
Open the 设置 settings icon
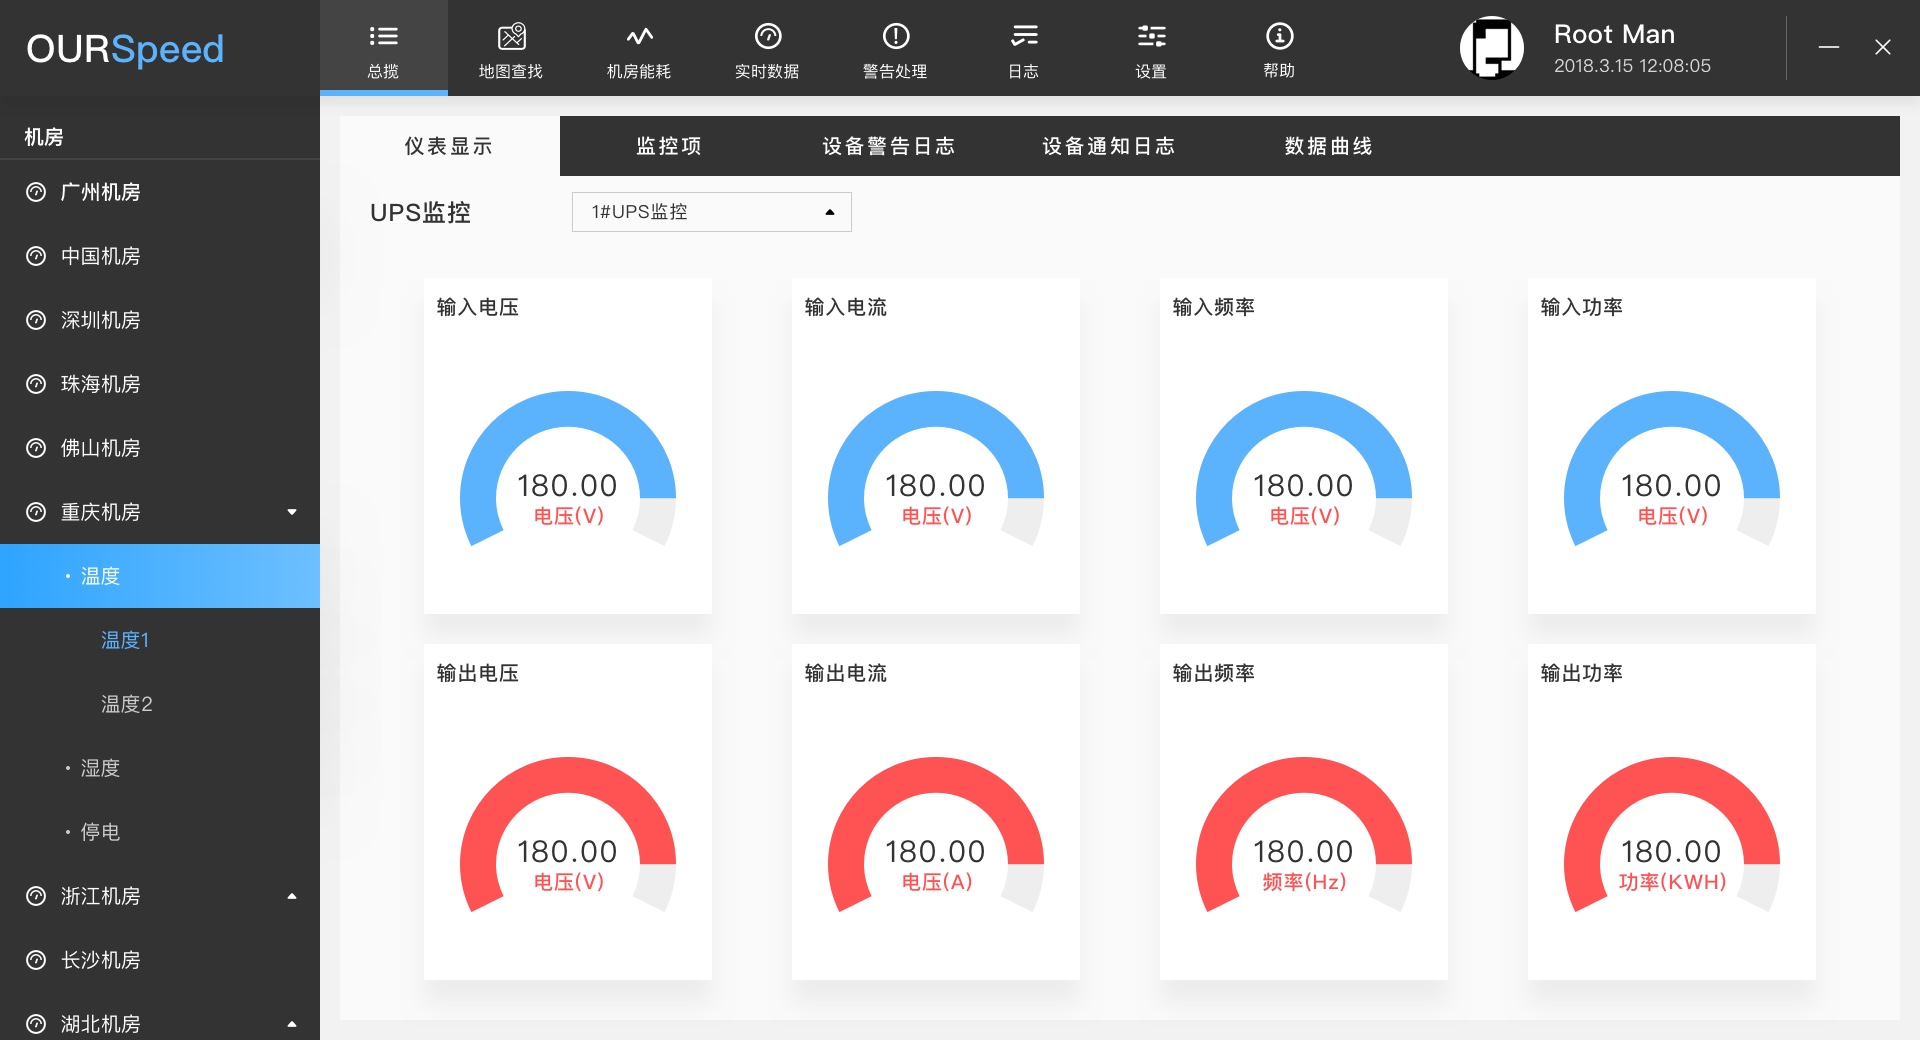pos(1151,49)
